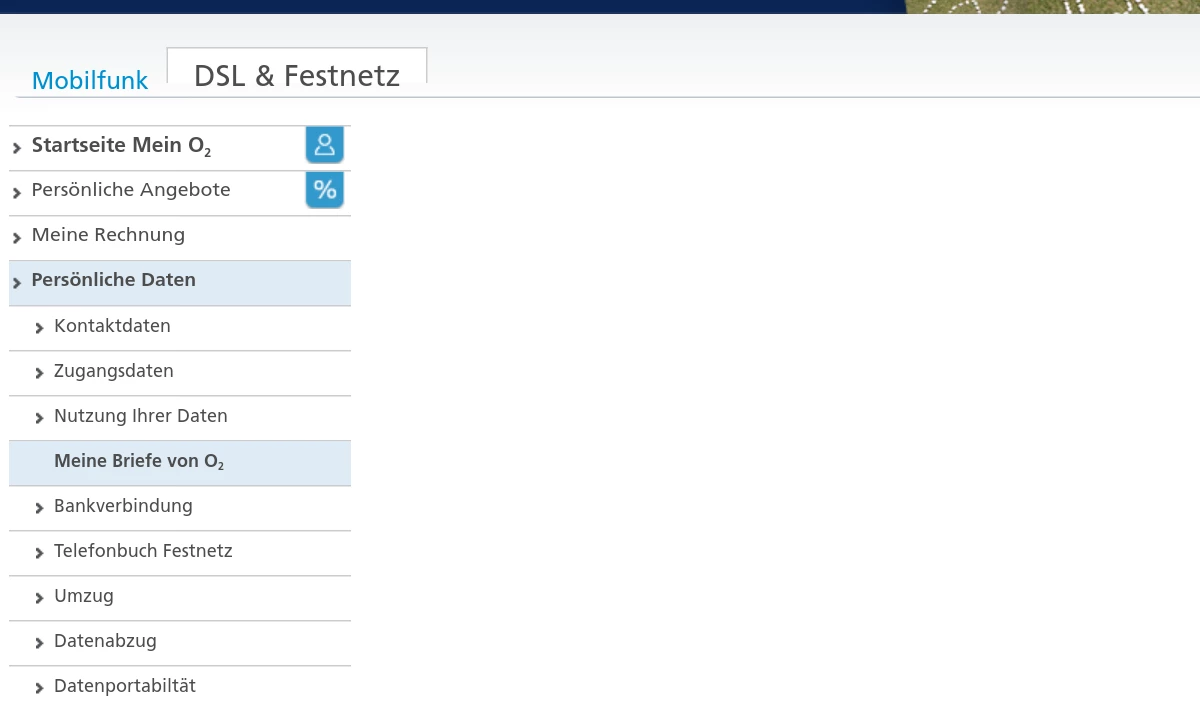Click the percent icon beside Persönliche Angebote
1200x708 pixels.
tap(324, 189)
